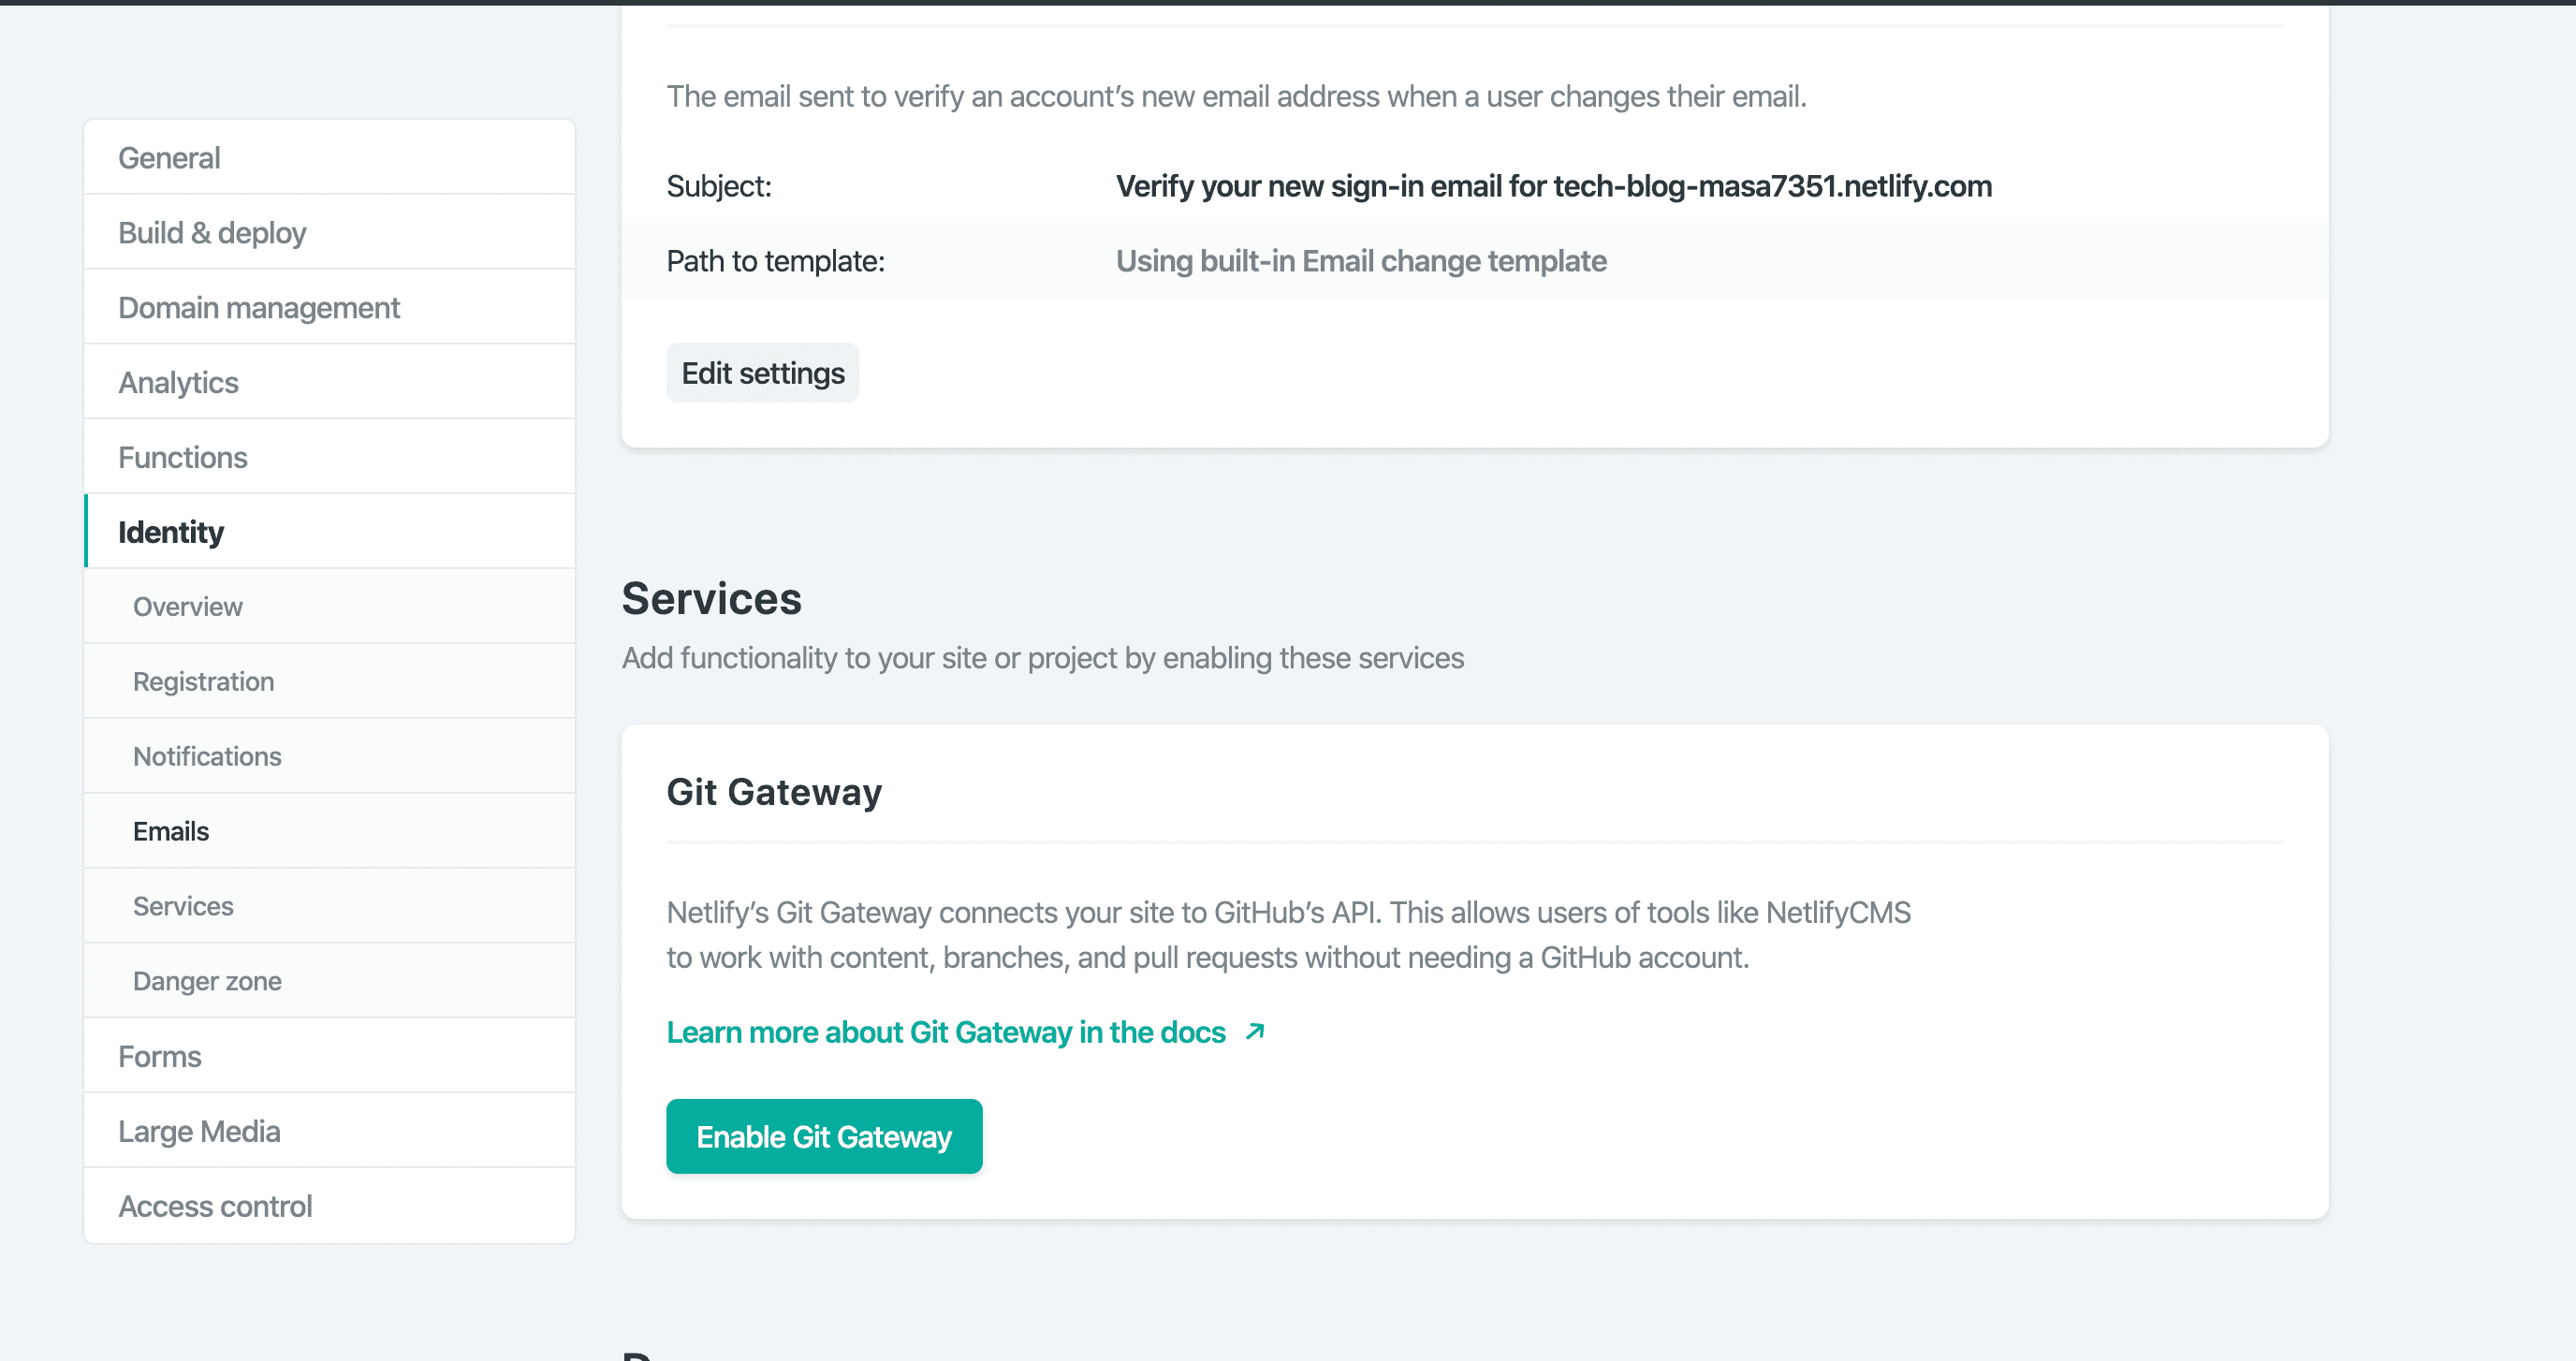Select Access control in sidebar
The image size is (2576, 1361).
click(x=215, y=1207)
